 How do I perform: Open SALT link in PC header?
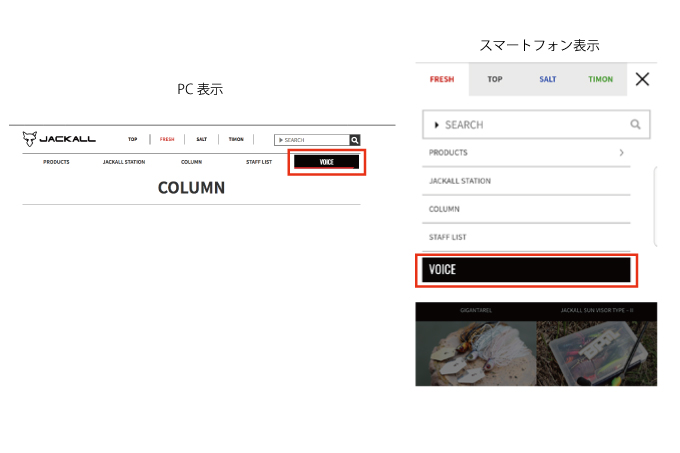[x=201, y=140]
